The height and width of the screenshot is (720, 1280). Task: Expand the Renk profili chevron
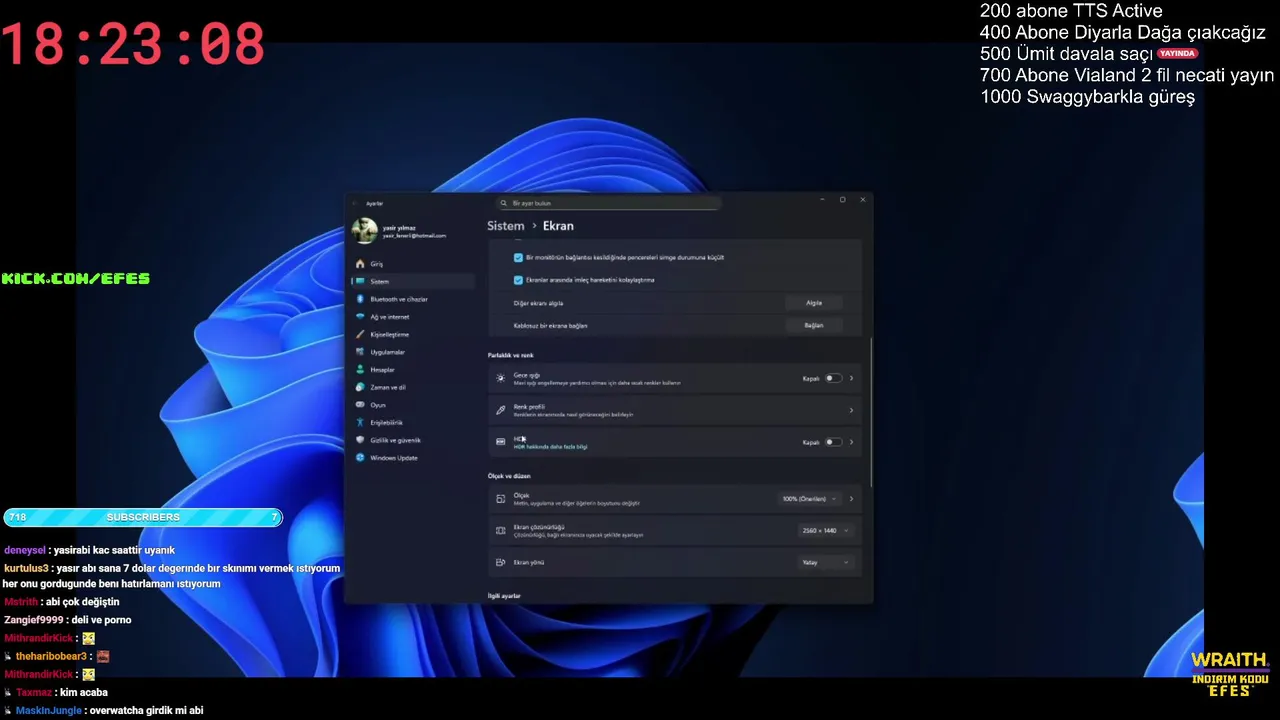(852, 410)
